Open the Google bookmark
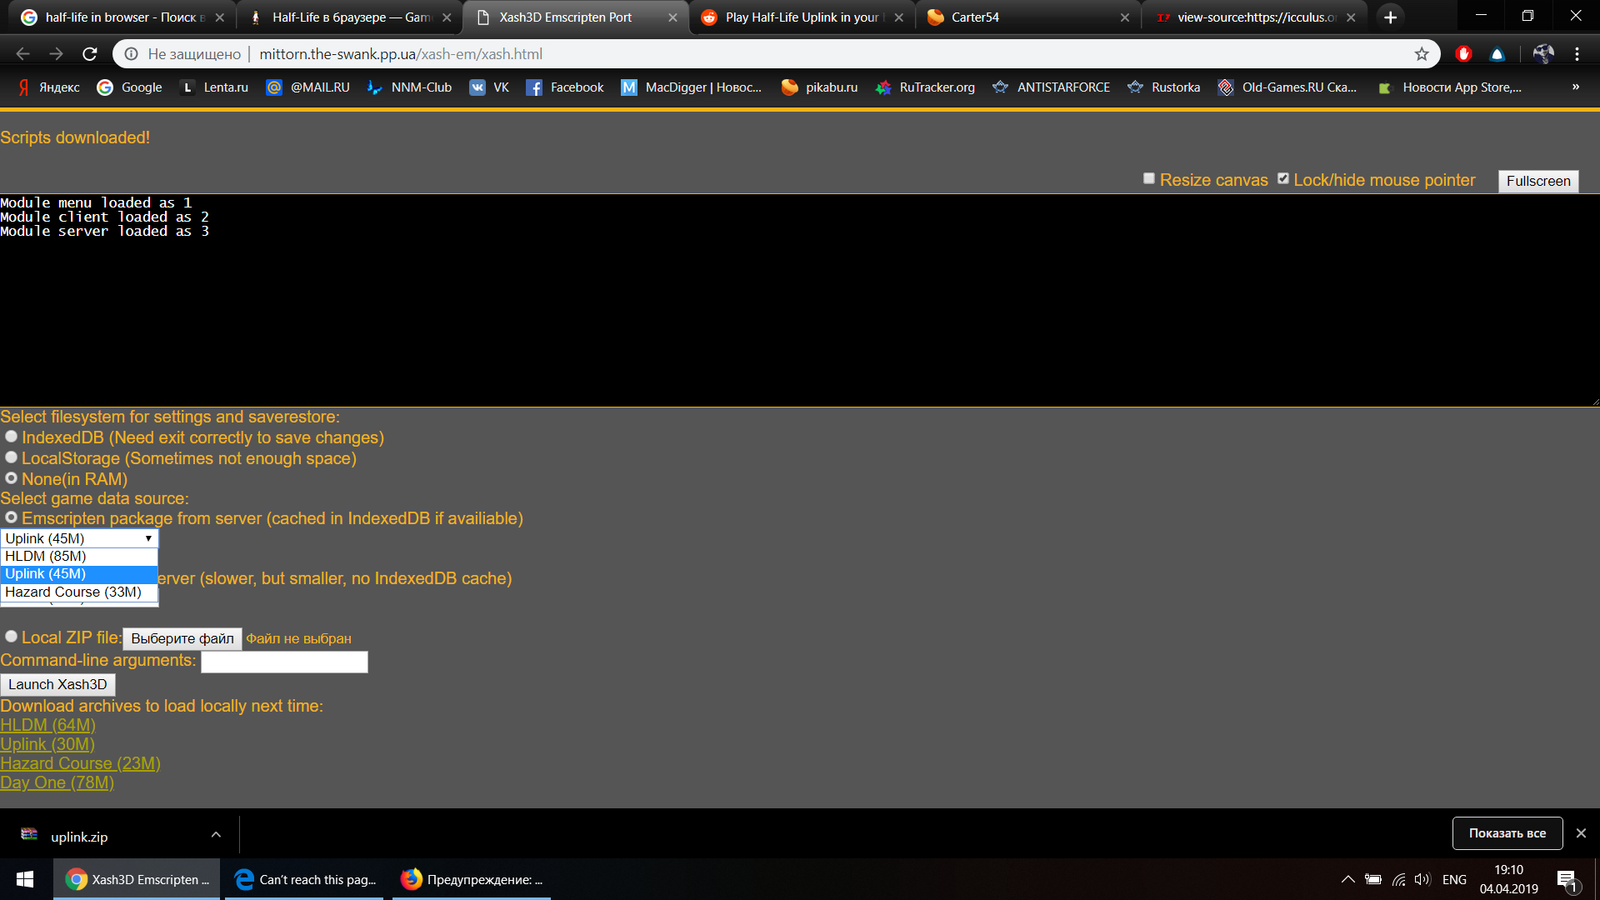Screen dimensions: 1600x900 tap(129, 88)
